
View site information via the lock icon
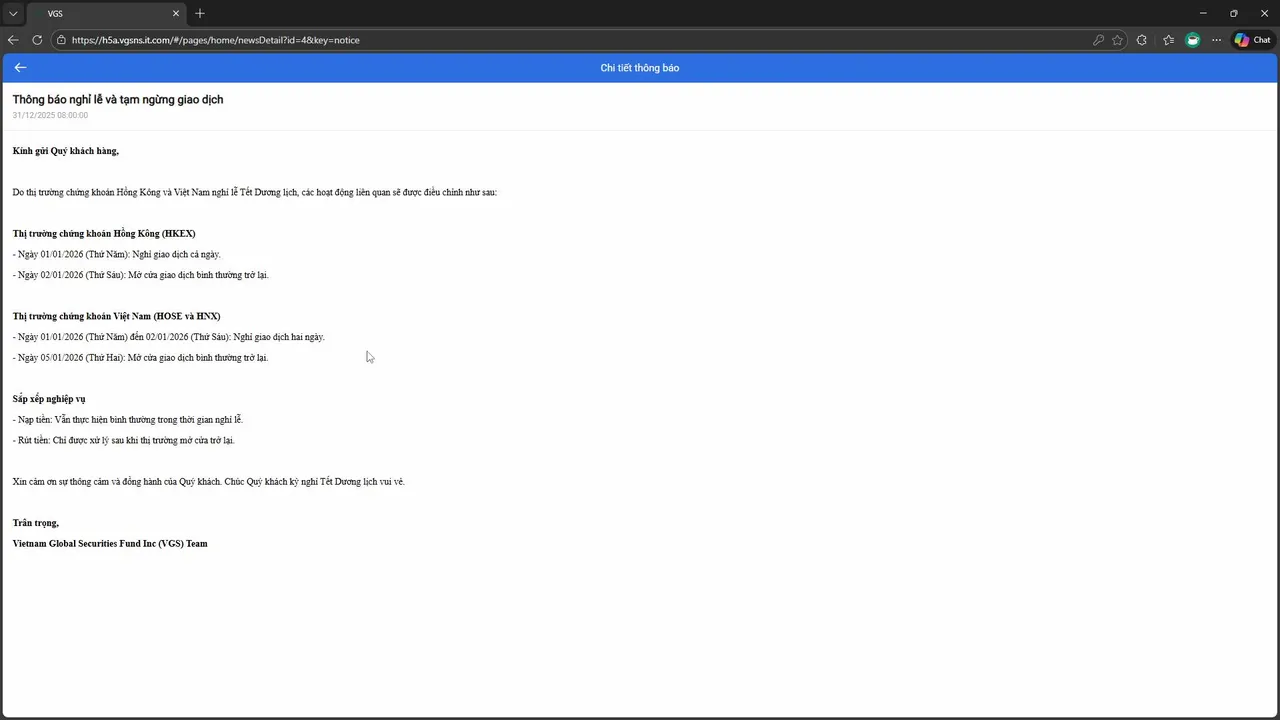click(61, 40)
